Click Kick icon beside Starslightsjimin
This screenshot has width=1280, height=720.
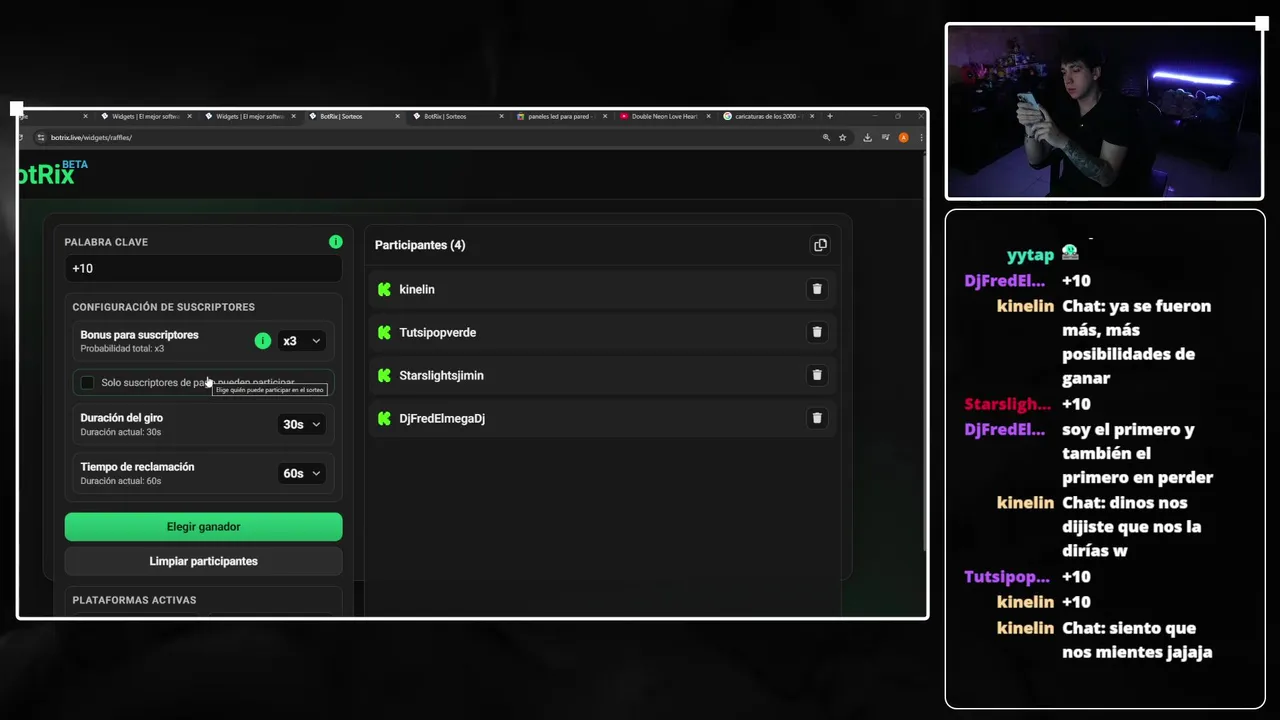pyautogui.click(x=384, y=375)
